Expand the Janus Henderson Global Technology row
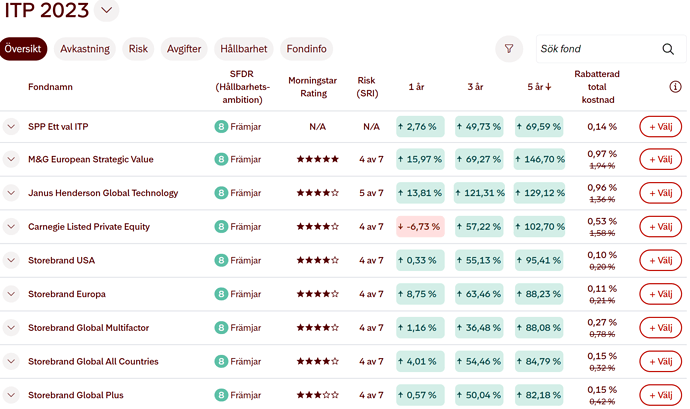Image resolution: width=690 pixels, height=409 pixels. [11, 193]
